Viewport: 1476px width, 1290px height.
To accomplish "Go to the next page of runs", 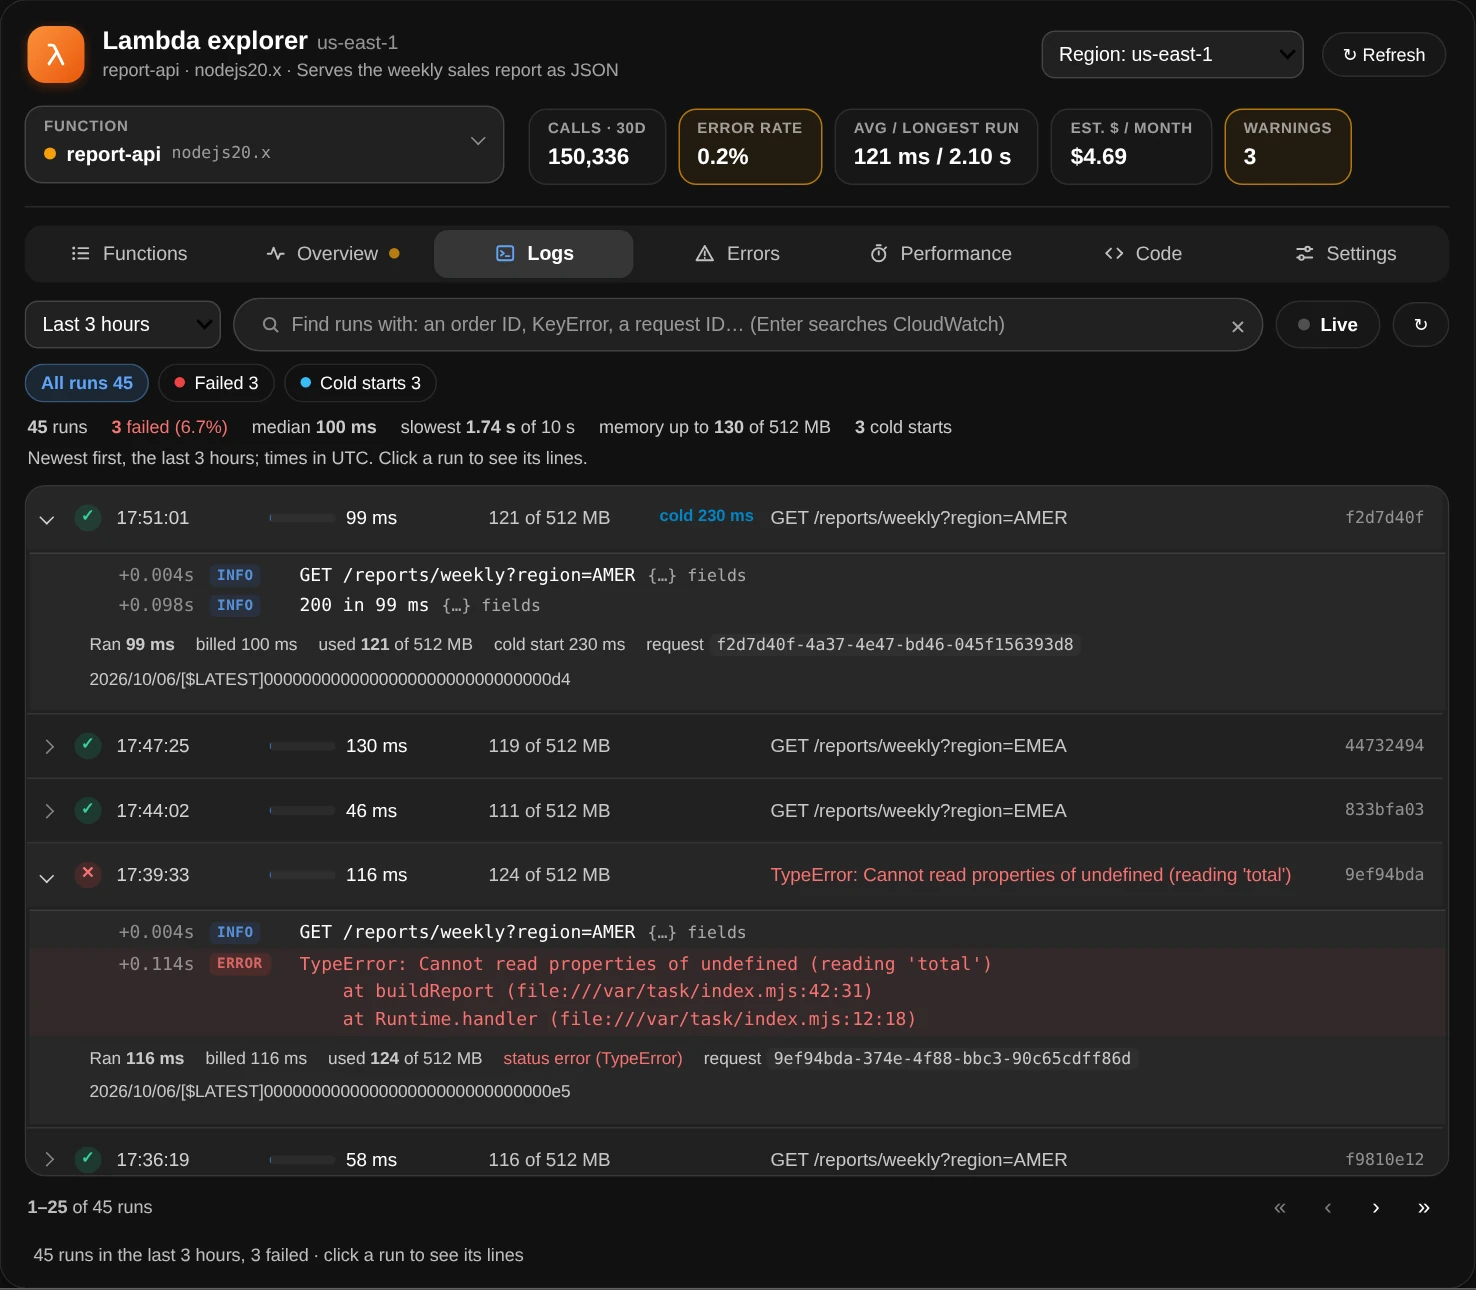I will (1376, 1208).
